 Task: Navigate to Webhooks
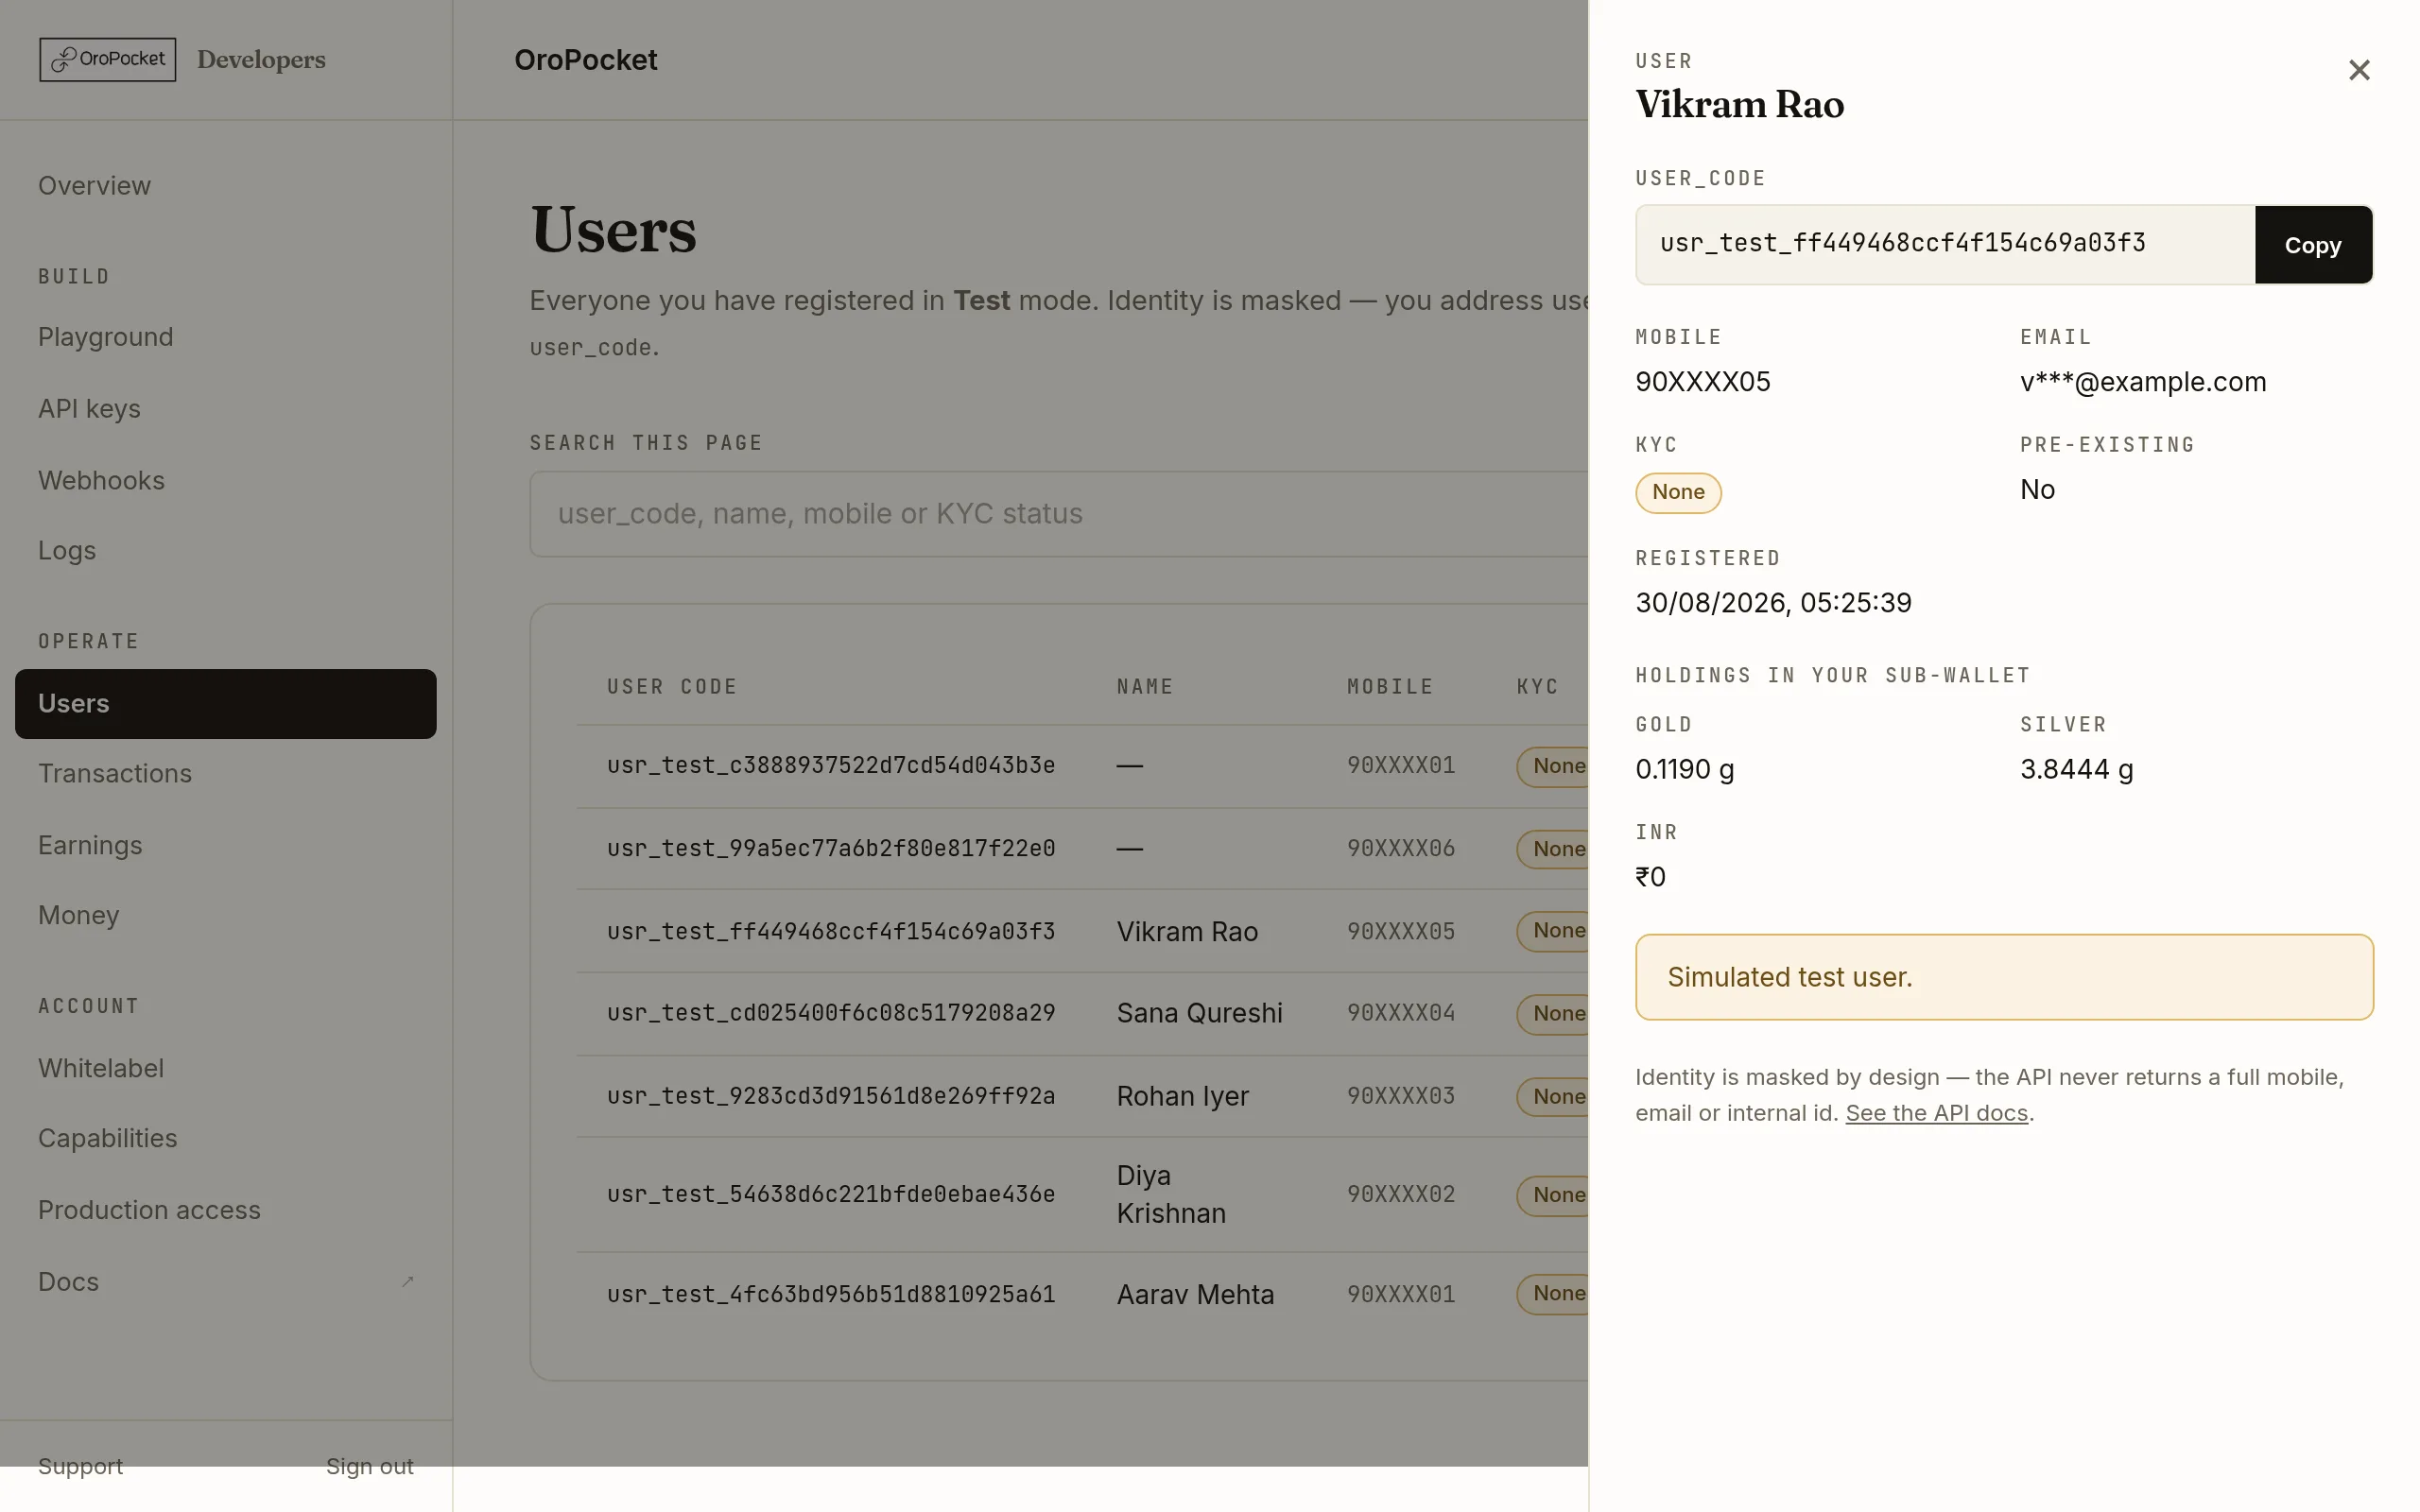coord(101,481)
